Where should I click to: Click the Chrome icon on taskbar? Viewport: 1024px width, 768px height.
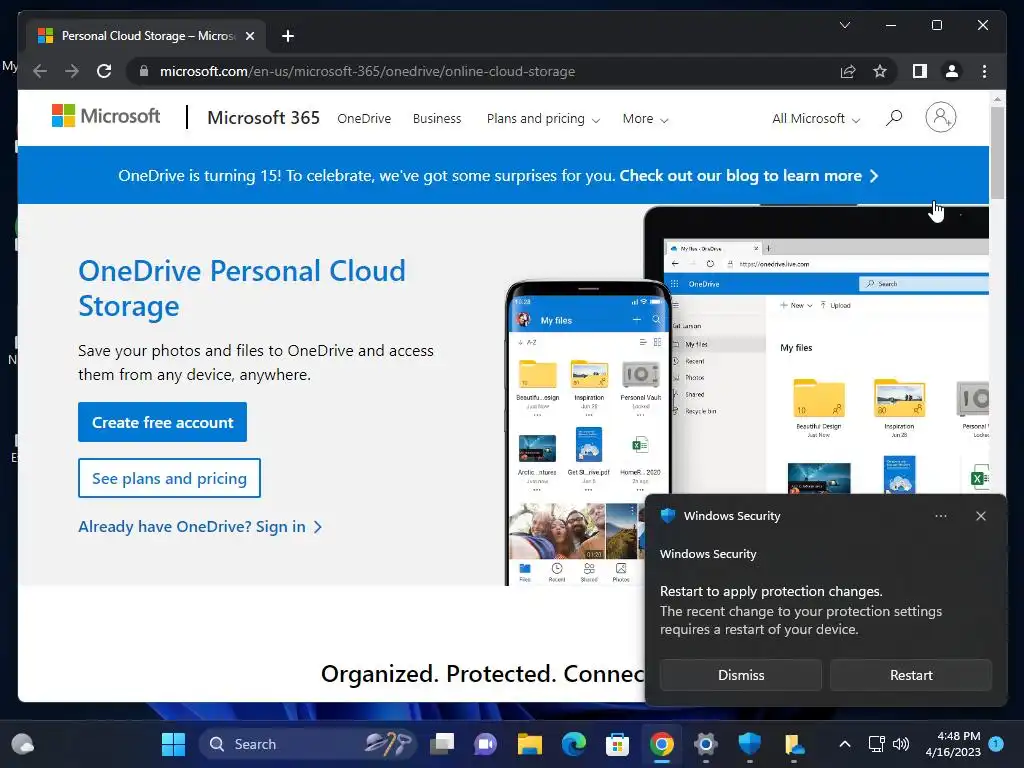pyautogui.click(x=662, y=744)
